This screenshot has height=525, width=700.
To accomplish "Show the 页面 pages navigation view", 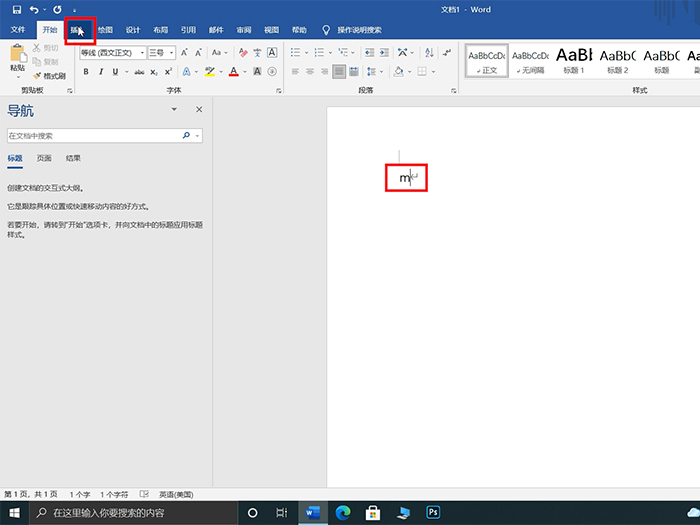I will [x=44, y=158].
